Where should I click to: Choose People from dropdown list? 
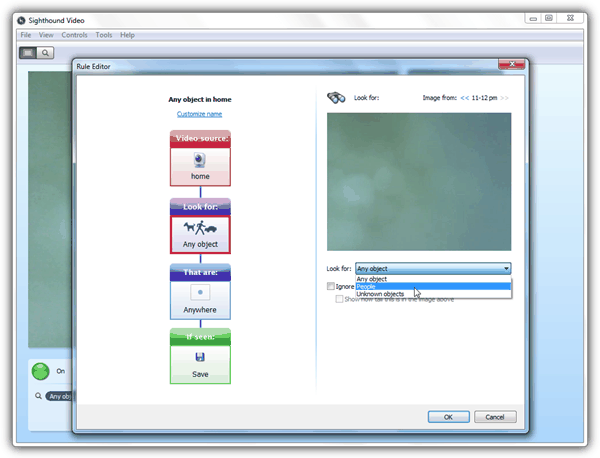433,287
